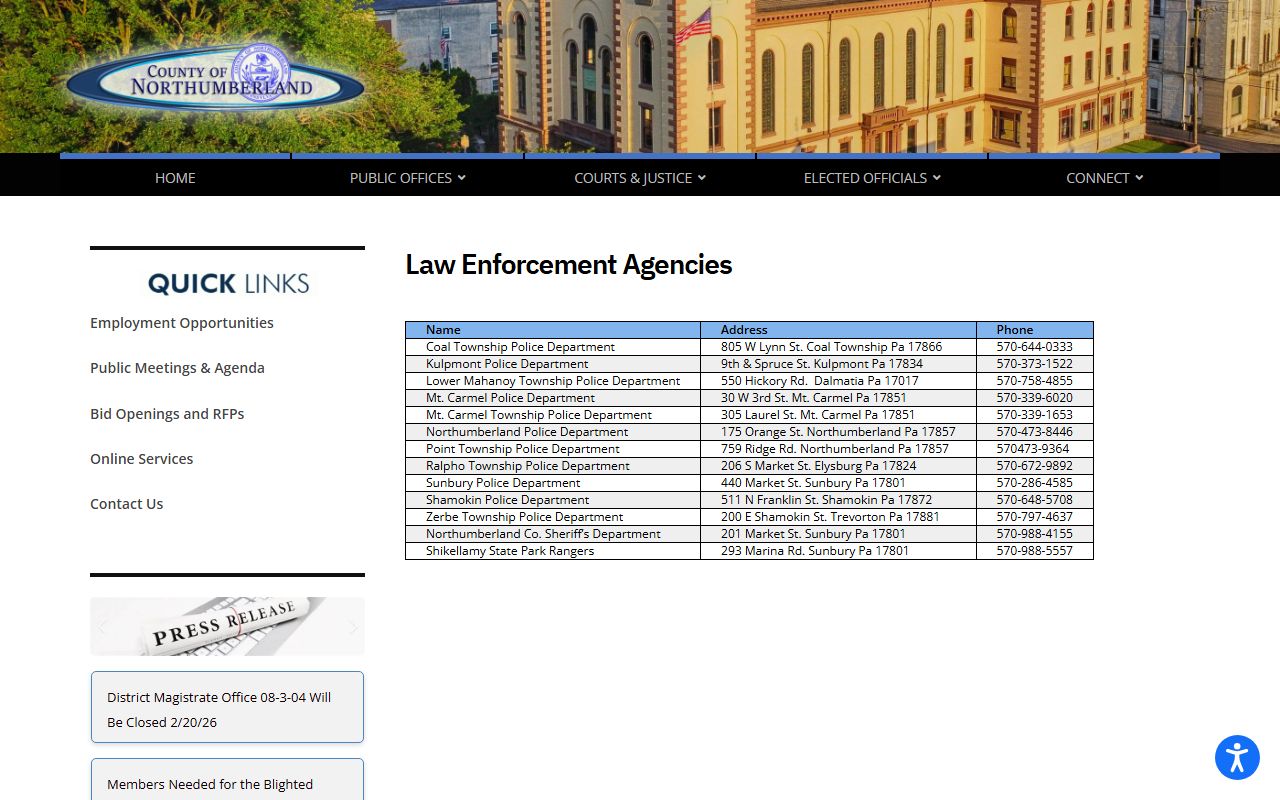The width and height of the screenshot is (1280, 800).
Task: Click the Press Release banner image
Action: pyautogui.click(x=227, y=626)
